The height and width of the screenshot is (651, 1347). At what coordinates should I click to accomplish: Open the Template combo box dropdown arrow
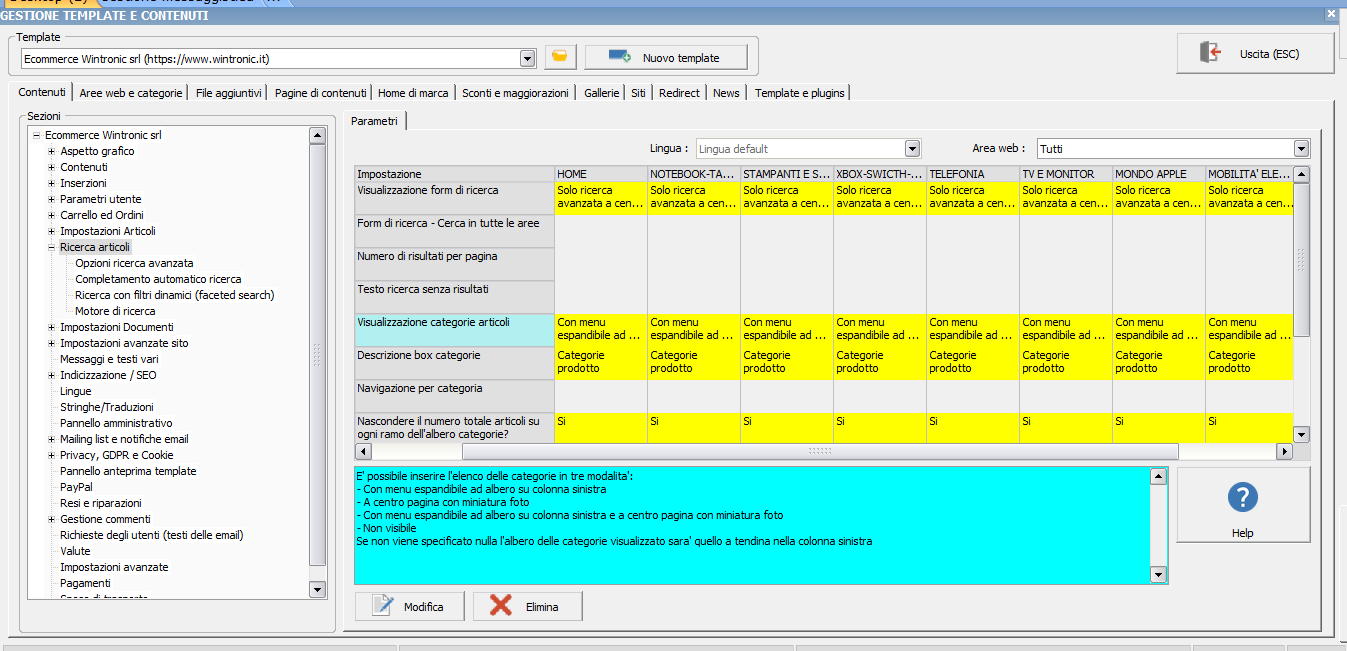(x=528, y=59)
